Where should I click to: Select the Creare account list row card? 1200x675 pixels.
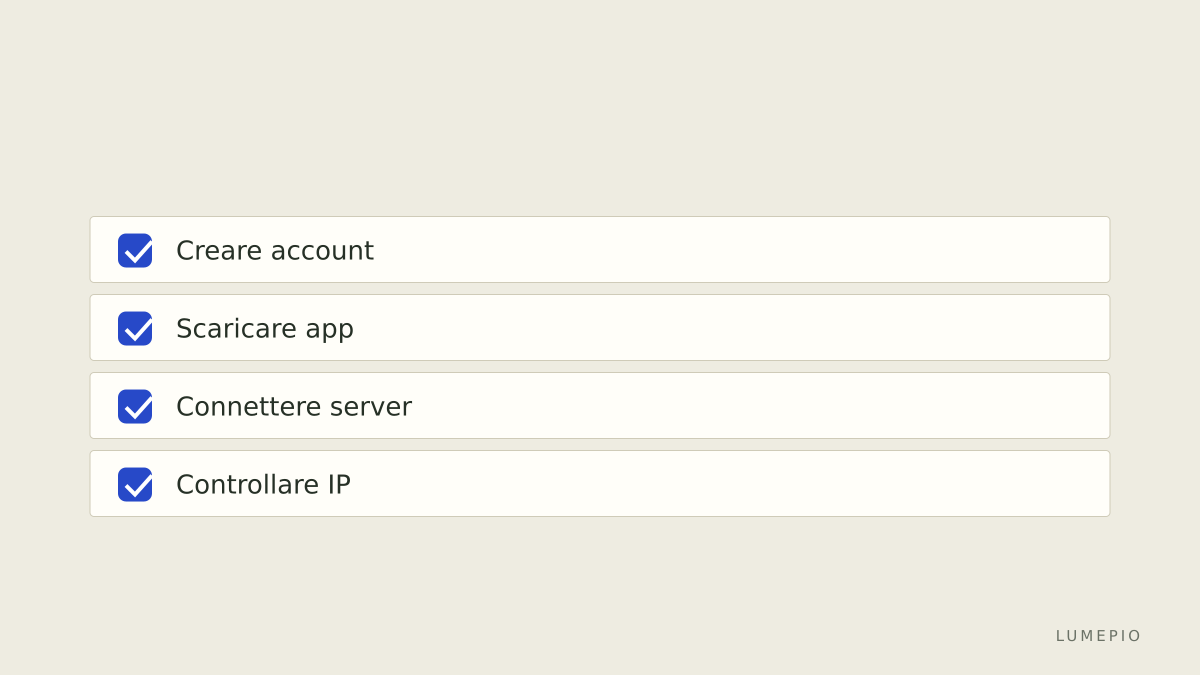click(x=600, y=250)
